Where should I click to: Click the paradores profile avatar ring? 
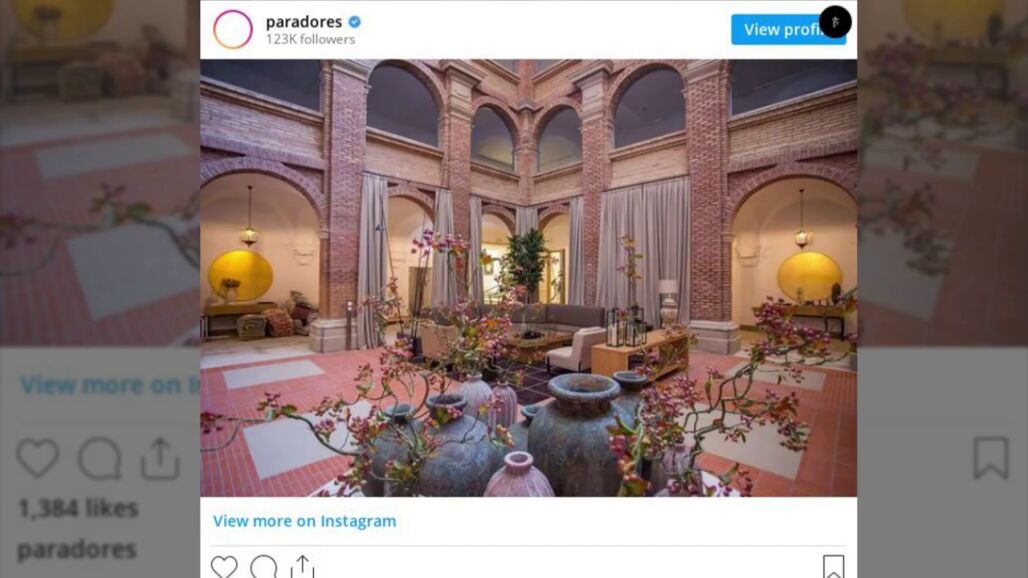coord(233,29)
